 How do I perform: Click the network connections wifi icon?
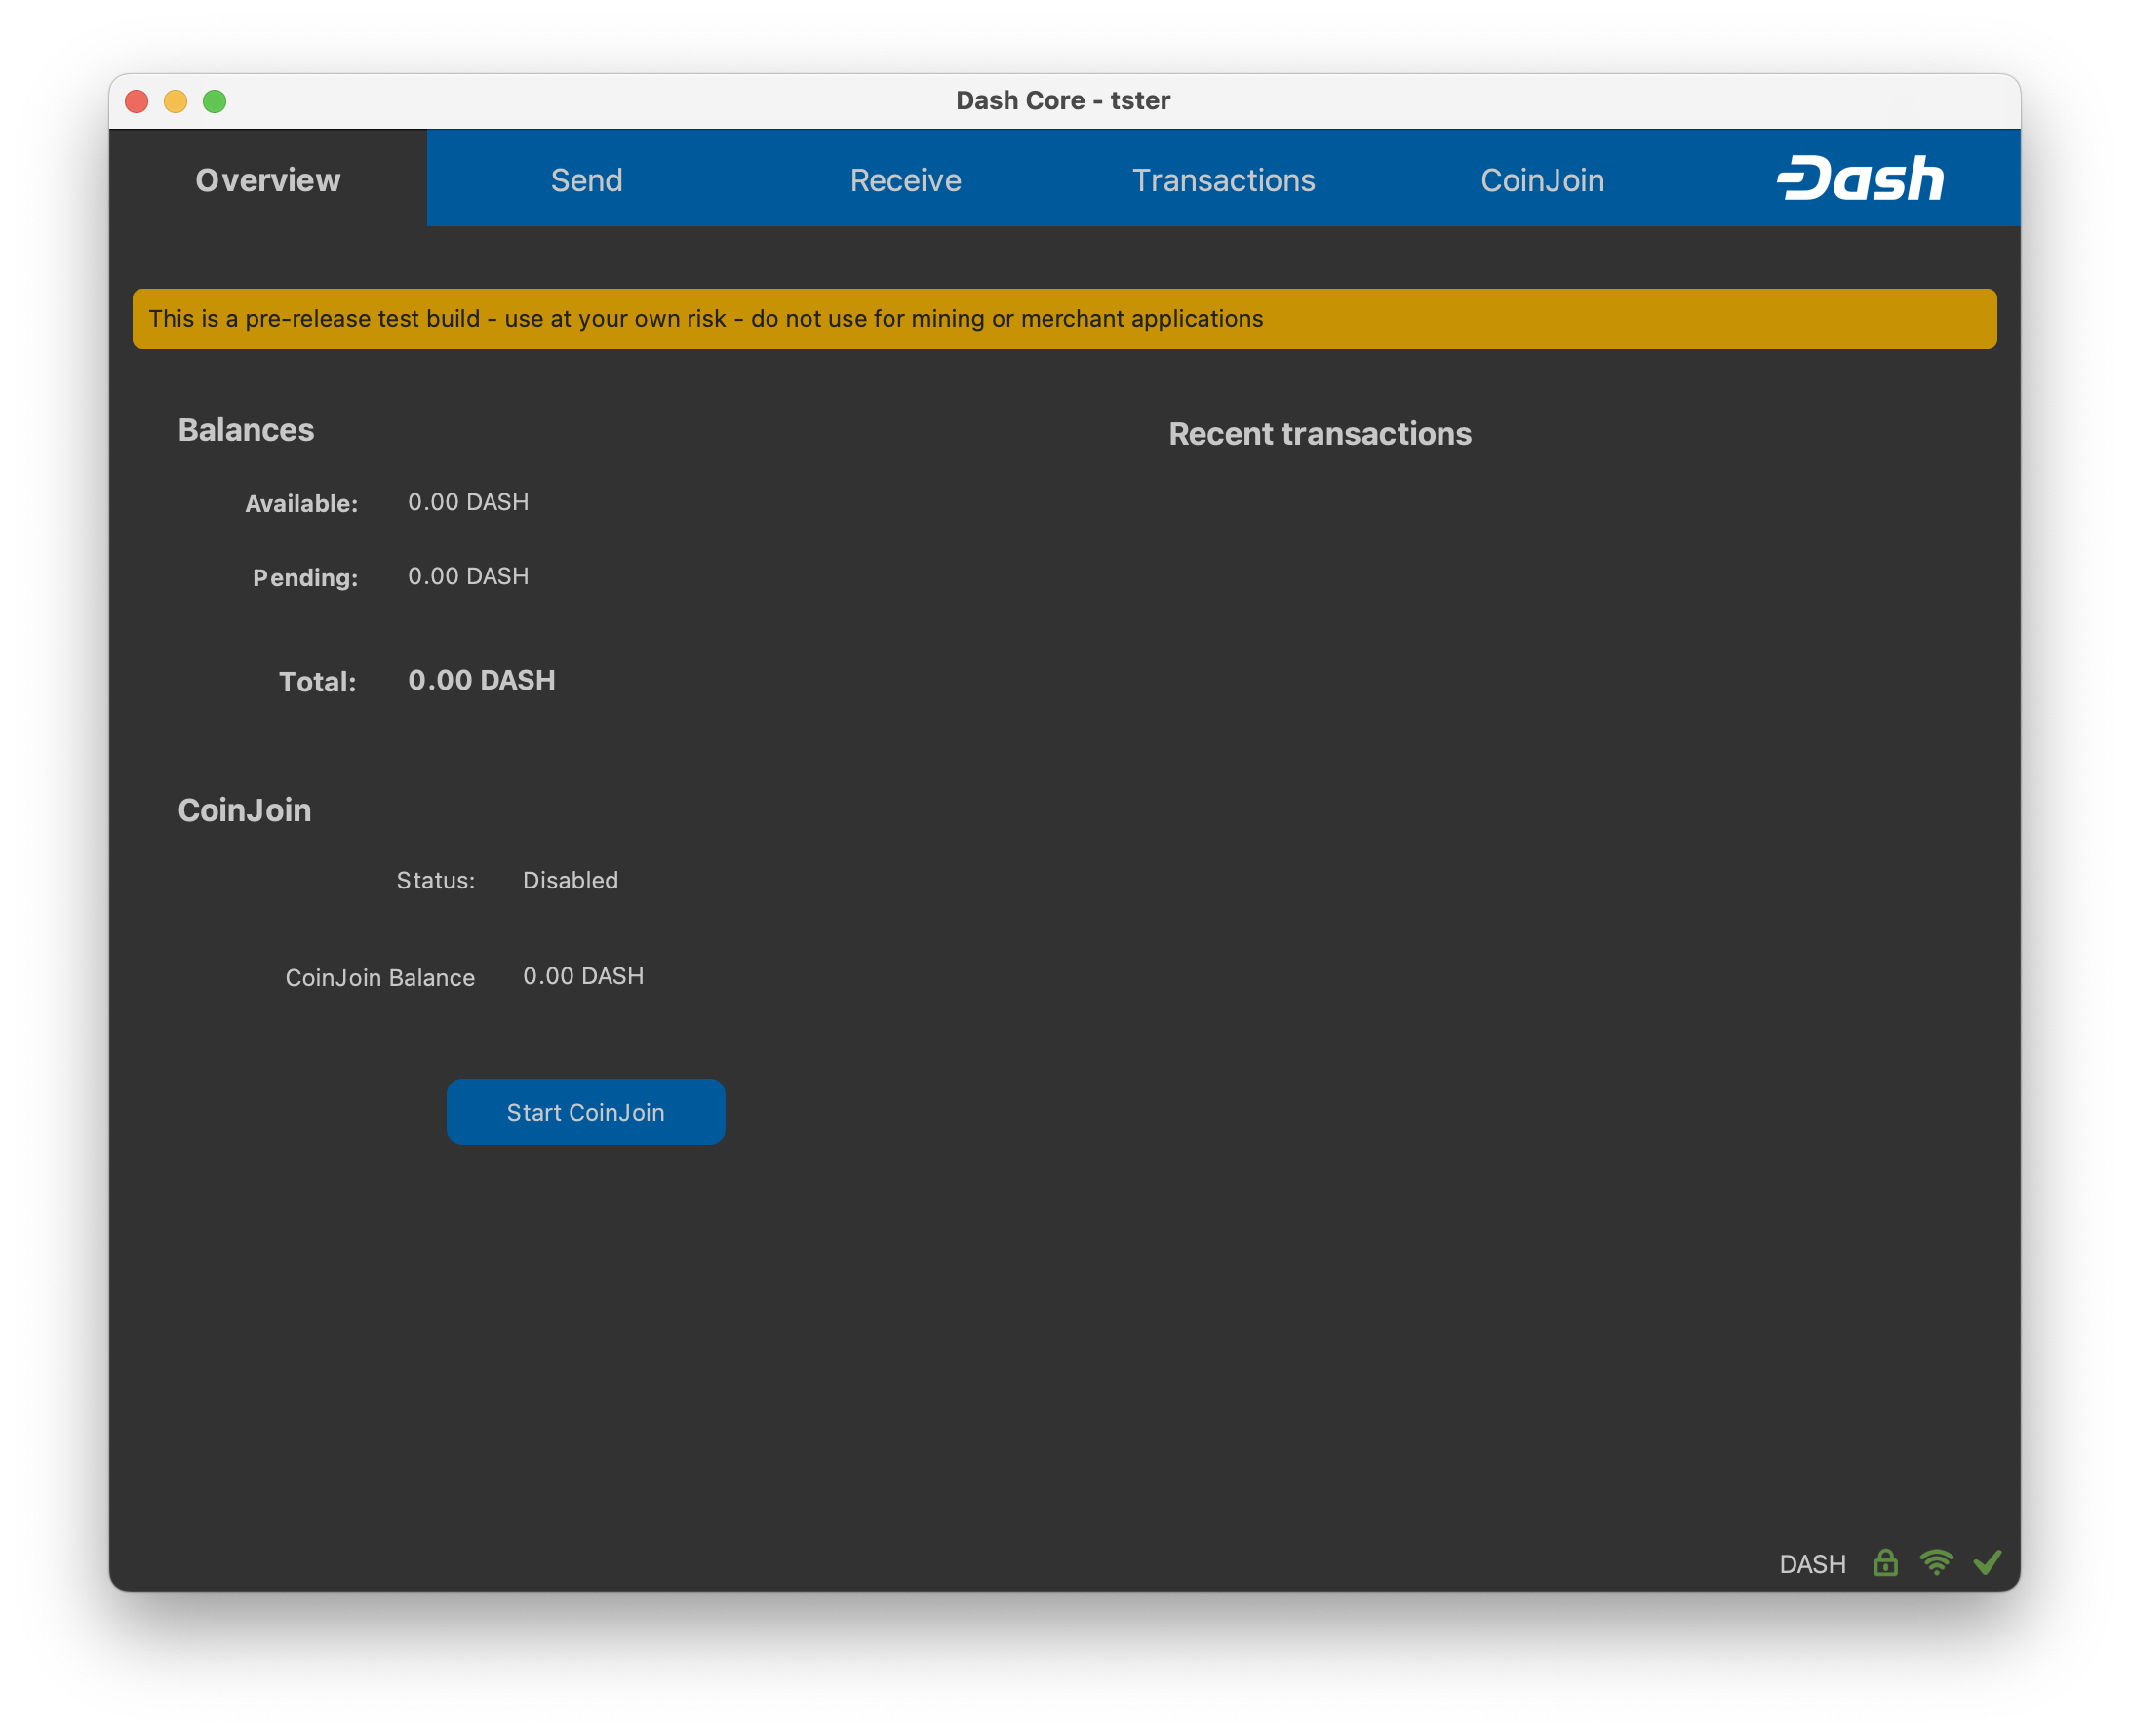click(1936, 1563)
